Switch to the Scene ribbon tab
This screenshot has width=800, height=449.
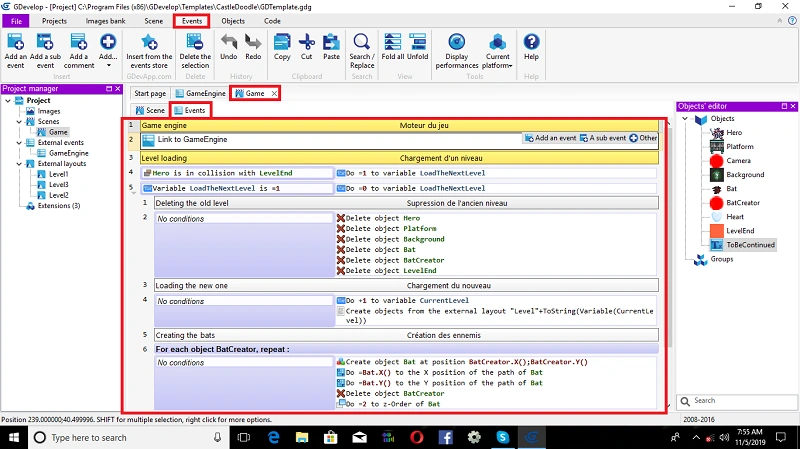154,21
